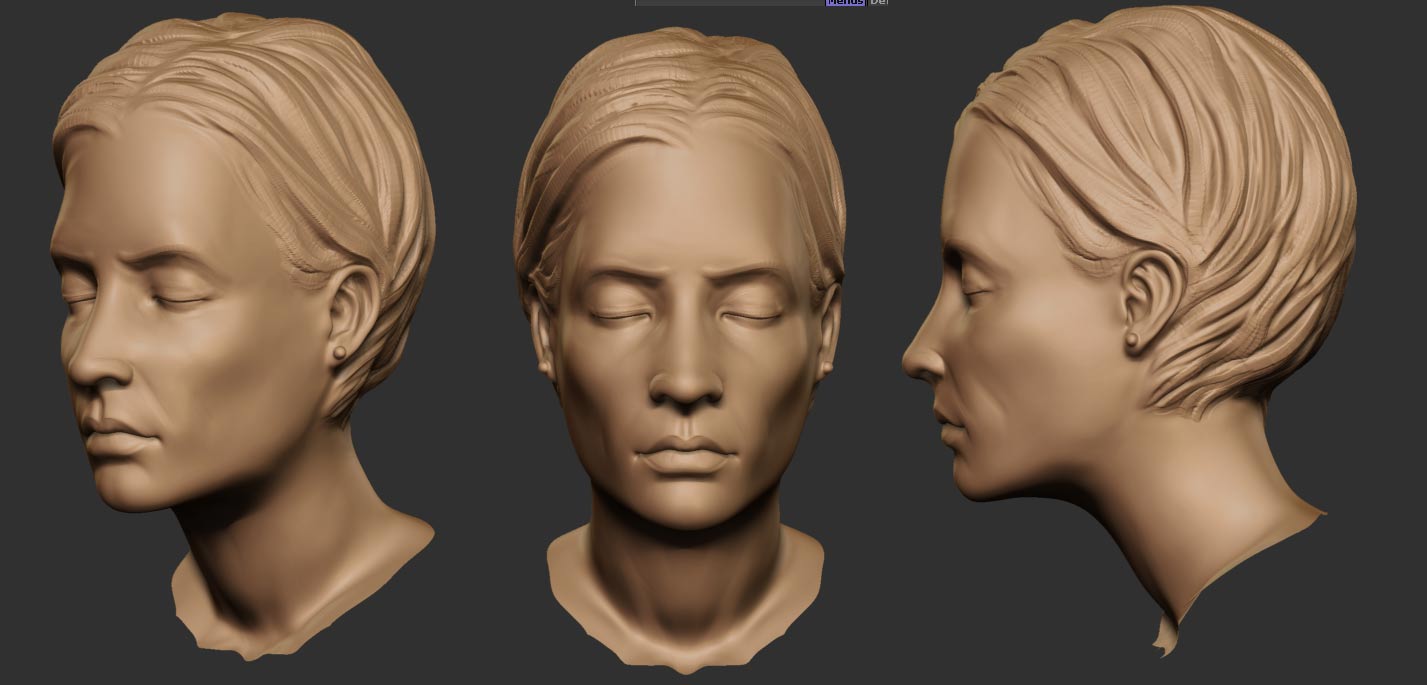Click the nose tip of the profile head

[910, 362]
